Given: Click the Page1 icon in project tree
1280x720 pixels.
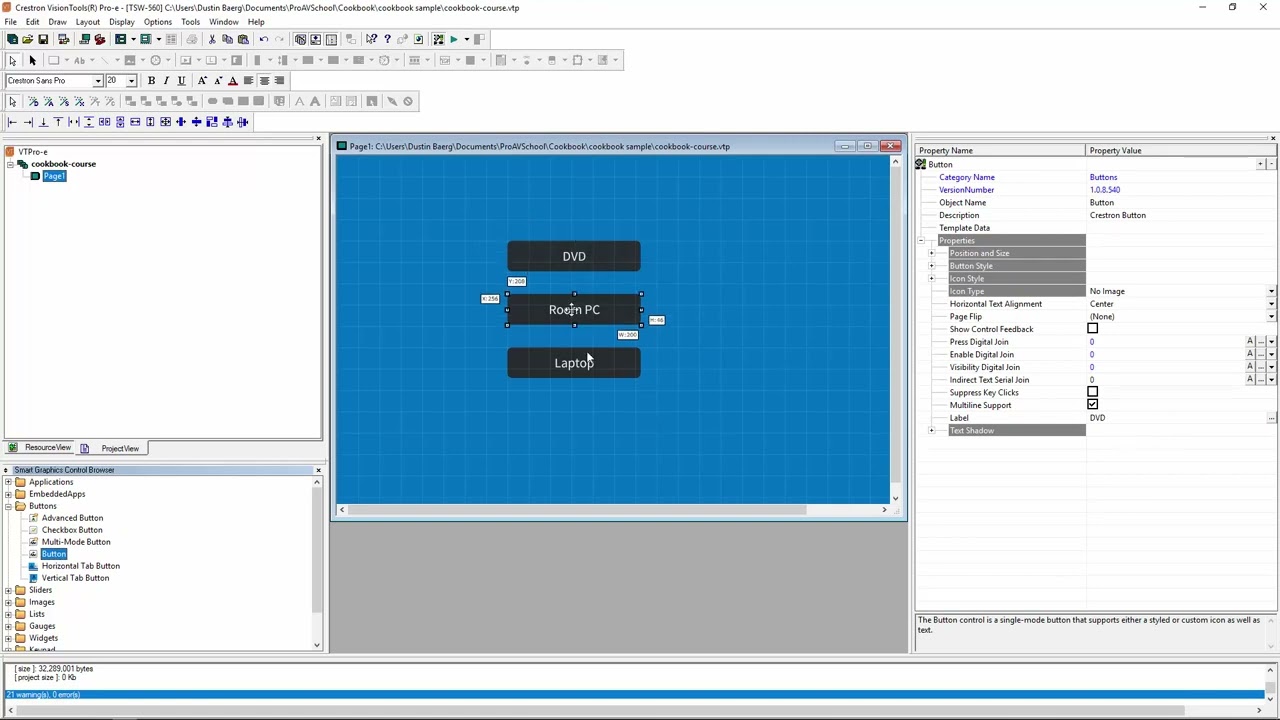Looking at the screenshot, I should coord(35,176).
